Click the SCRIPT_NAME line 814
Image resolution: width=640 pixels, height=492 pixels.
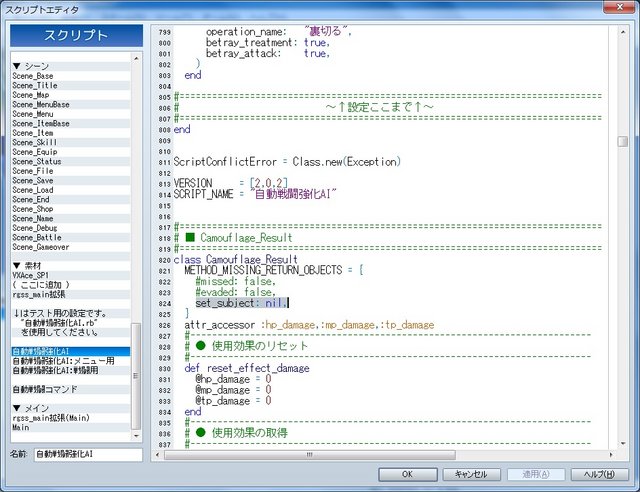point(255,194)
